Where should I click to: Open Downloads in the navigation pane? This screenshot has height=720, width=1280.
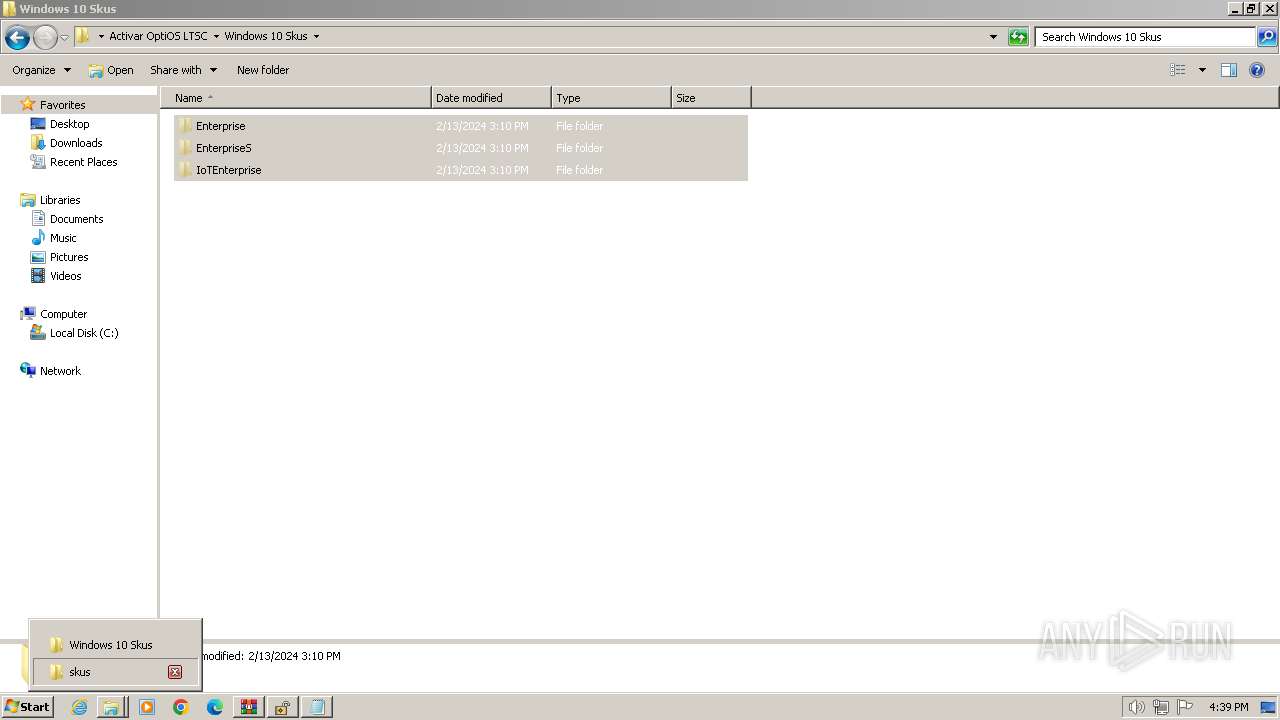[x=76, y=143]
